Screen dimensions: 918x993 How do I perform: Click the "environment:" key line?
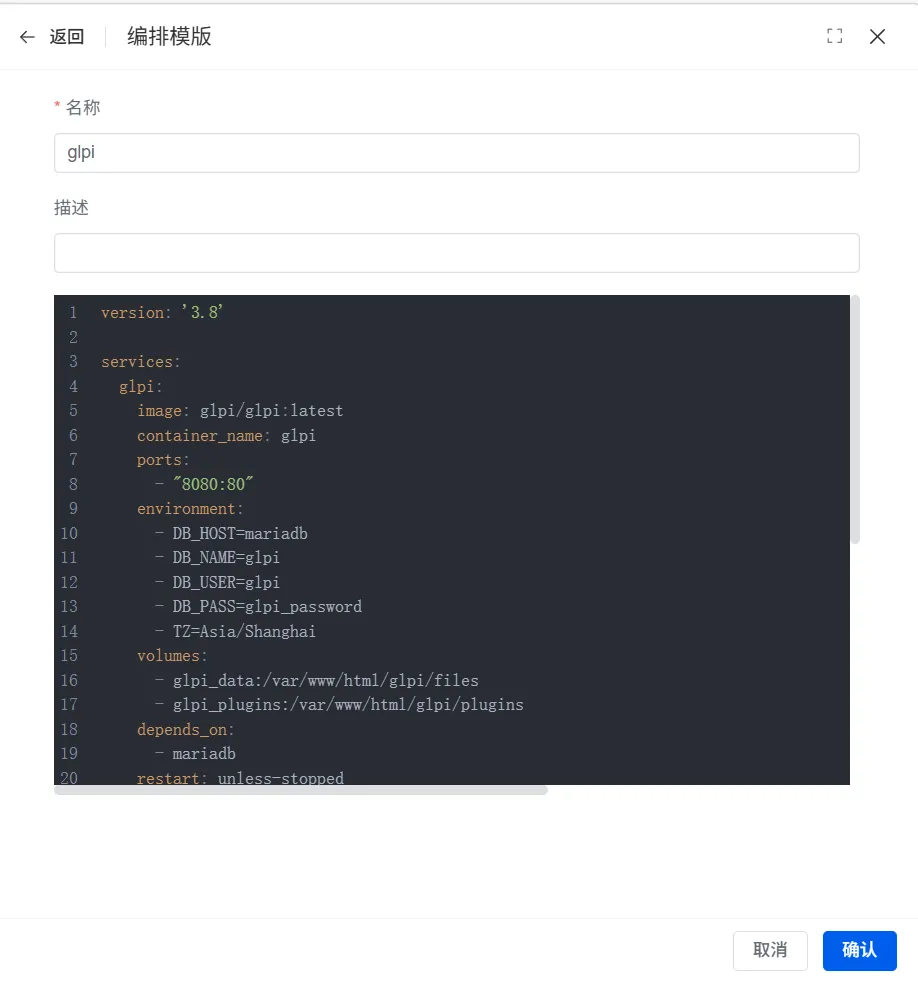[x=190, y=509]
